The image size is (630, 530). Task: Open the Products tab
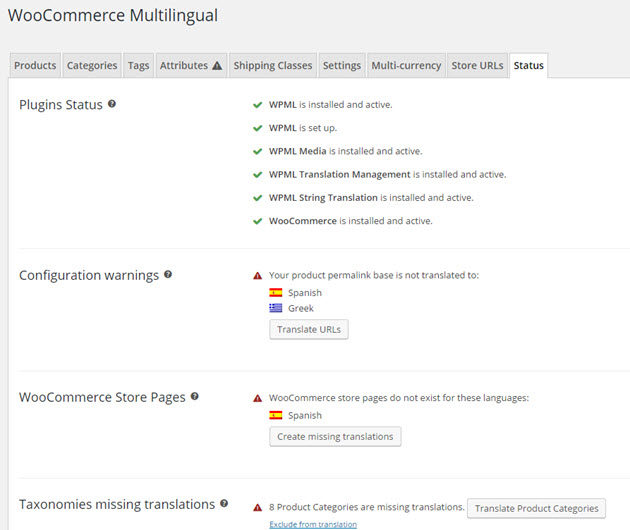[x=35, y=65]
